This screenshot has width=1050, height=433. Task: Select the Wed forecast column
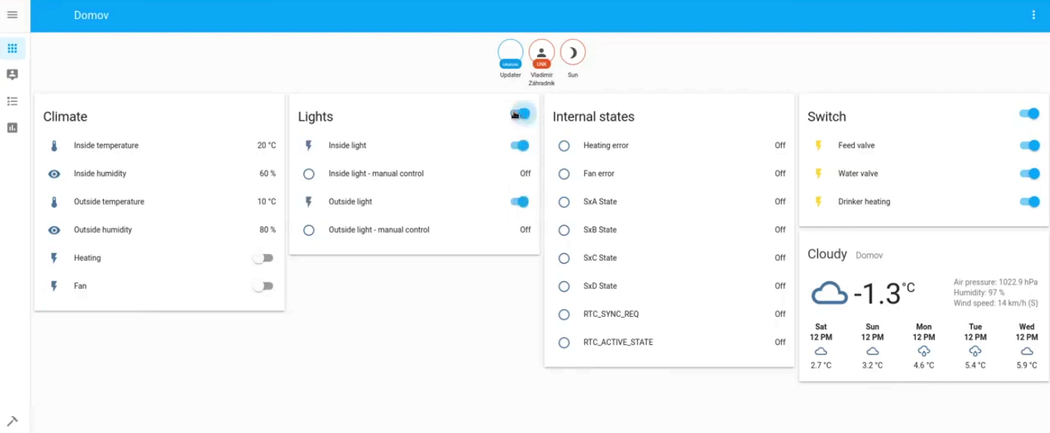tap(1026, 345)
